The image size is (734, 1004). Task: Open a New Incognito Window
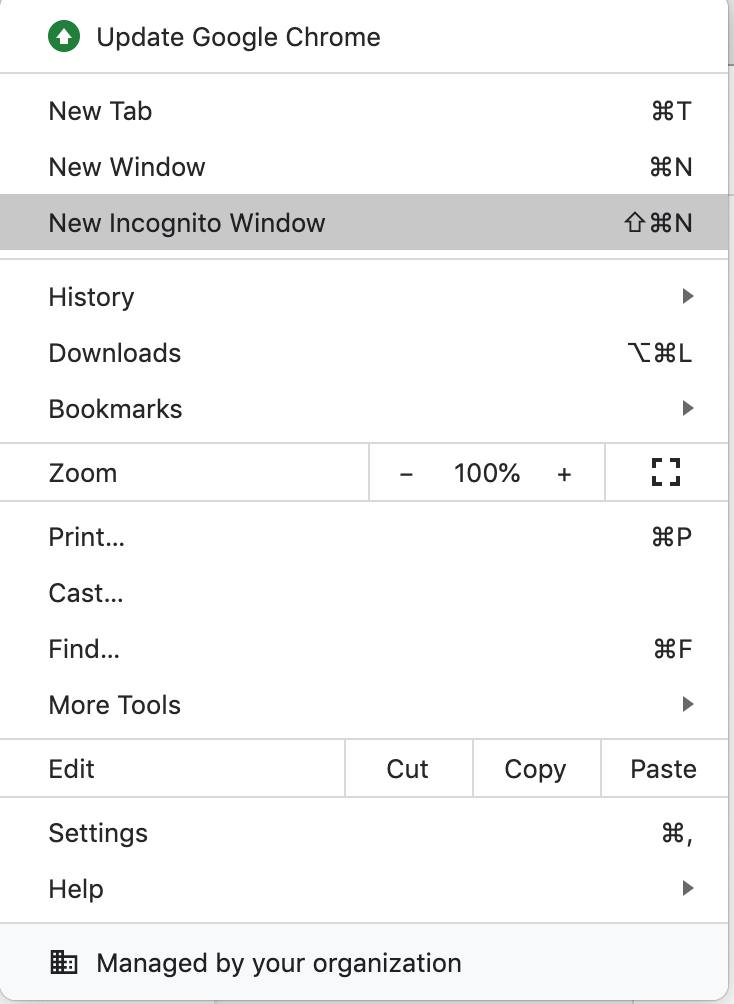pos(187,223)
